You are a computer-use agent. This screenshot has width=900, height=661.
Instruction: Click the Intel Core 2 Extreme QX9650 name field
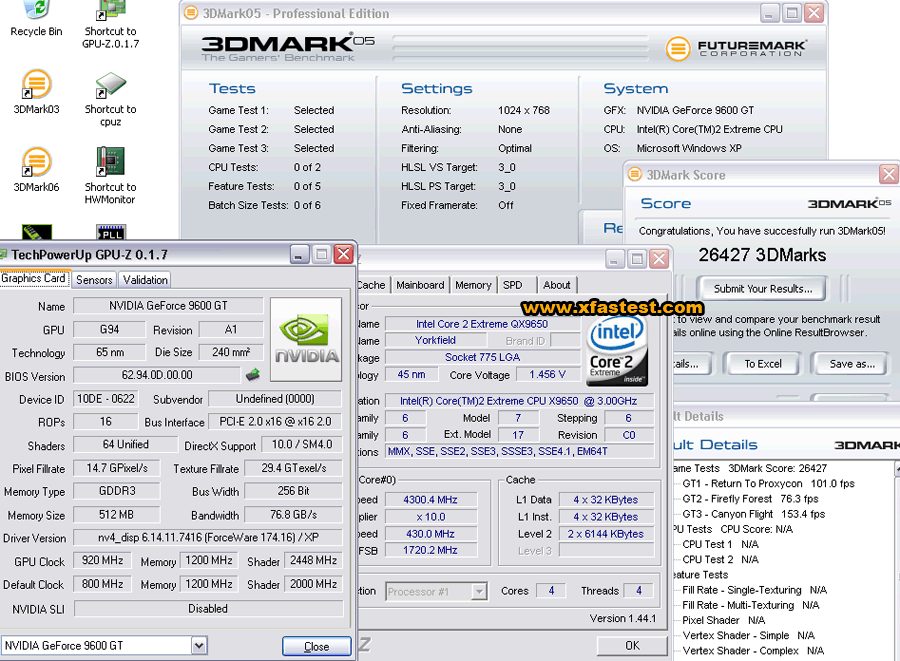(x=482, y=324)
